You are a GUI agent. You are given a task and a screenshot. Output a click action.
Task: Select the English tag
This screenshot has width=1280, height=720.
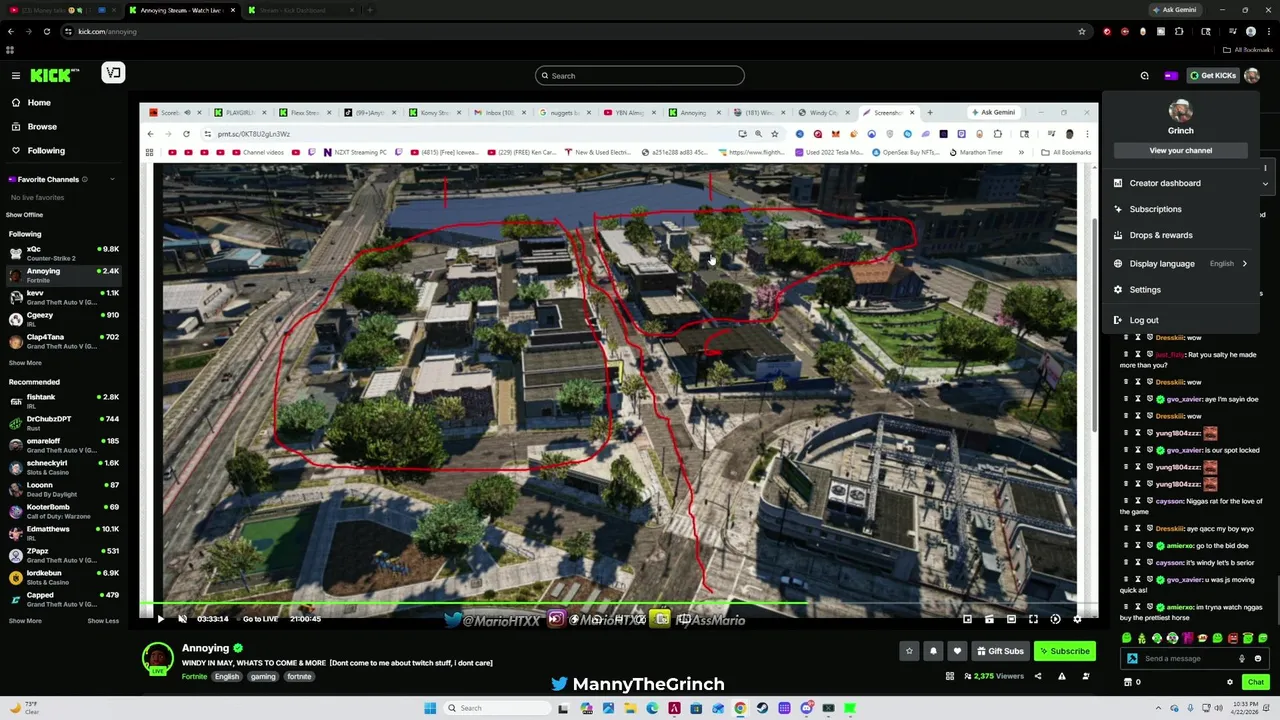click(x=227, y=676)
